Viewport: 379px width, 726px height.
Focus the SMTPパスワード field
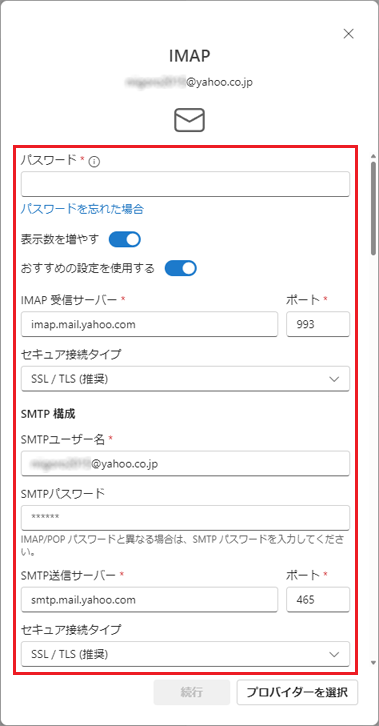[185, 518]
